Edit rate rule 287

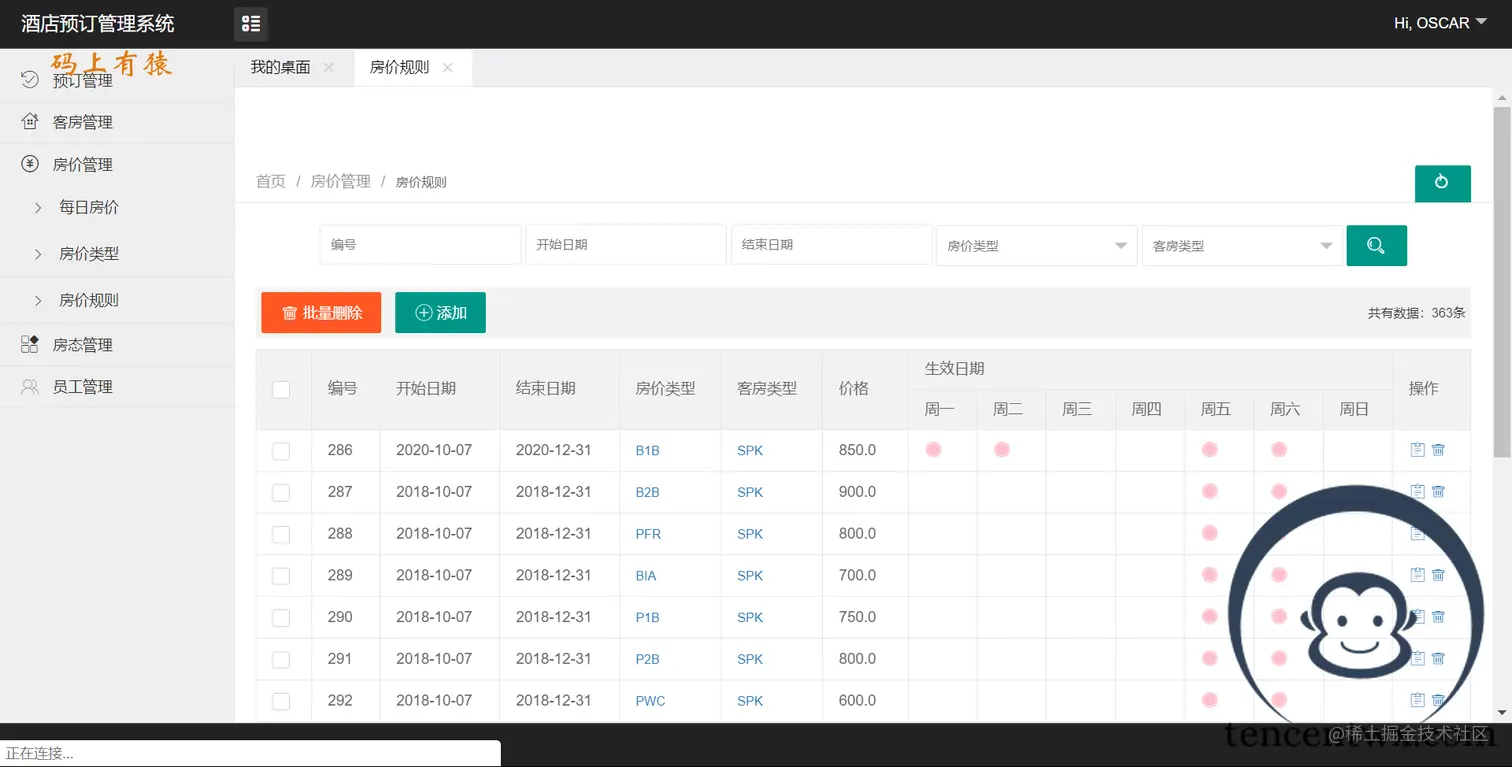[x=1417, y=491]
